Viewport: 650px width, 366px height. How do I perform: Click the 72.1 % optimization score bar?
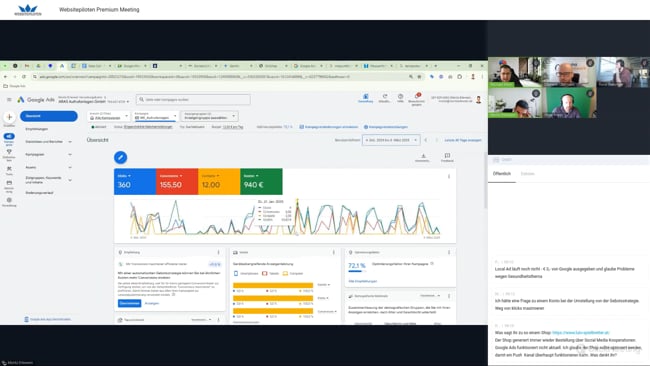(x=357, y=271)
